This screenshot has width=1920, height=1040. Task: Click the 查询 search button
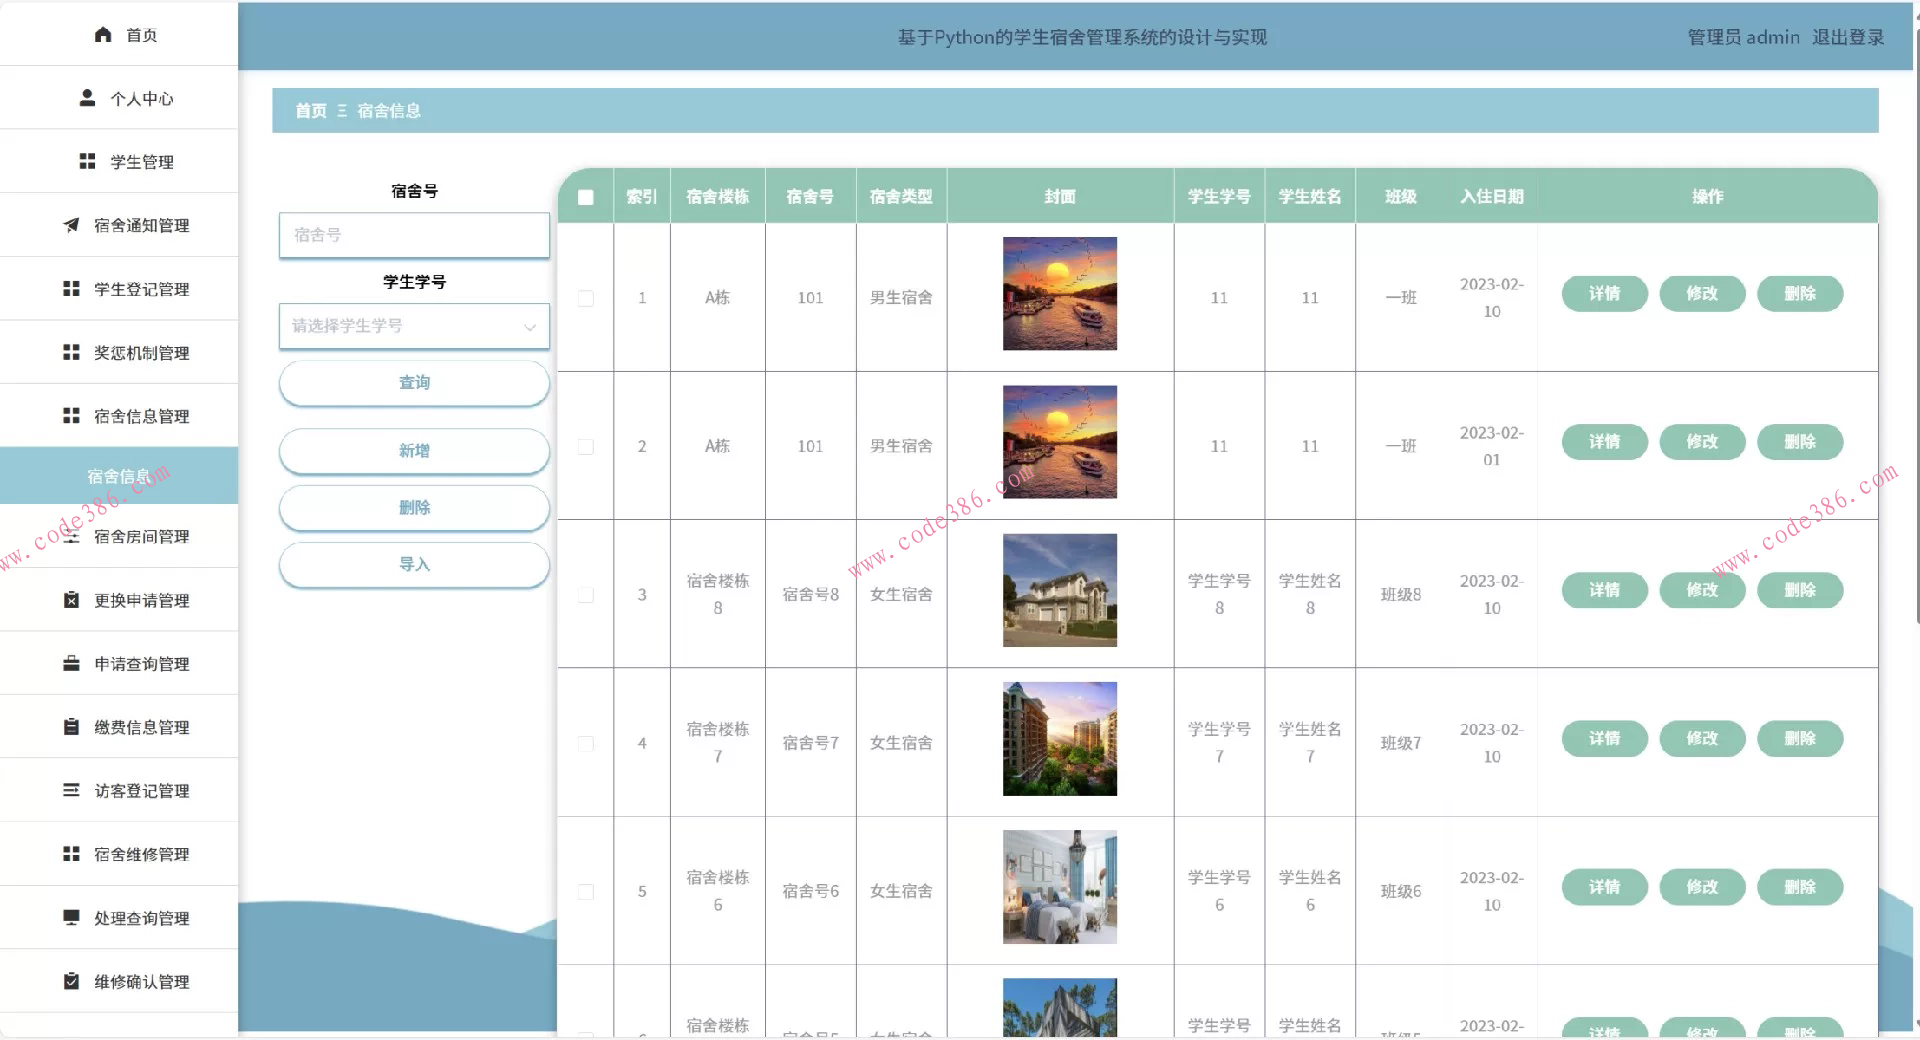(414, 383)
